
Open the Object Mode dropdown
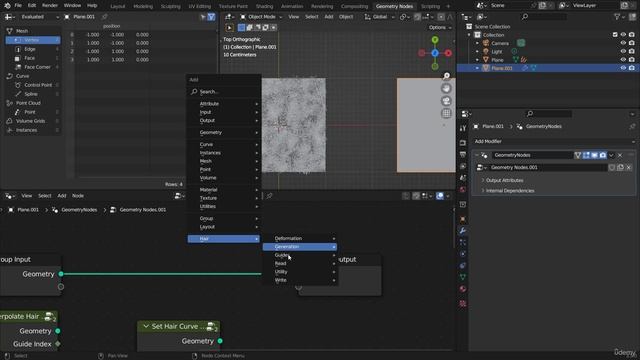pyautogui.click(x=260, y=17)
